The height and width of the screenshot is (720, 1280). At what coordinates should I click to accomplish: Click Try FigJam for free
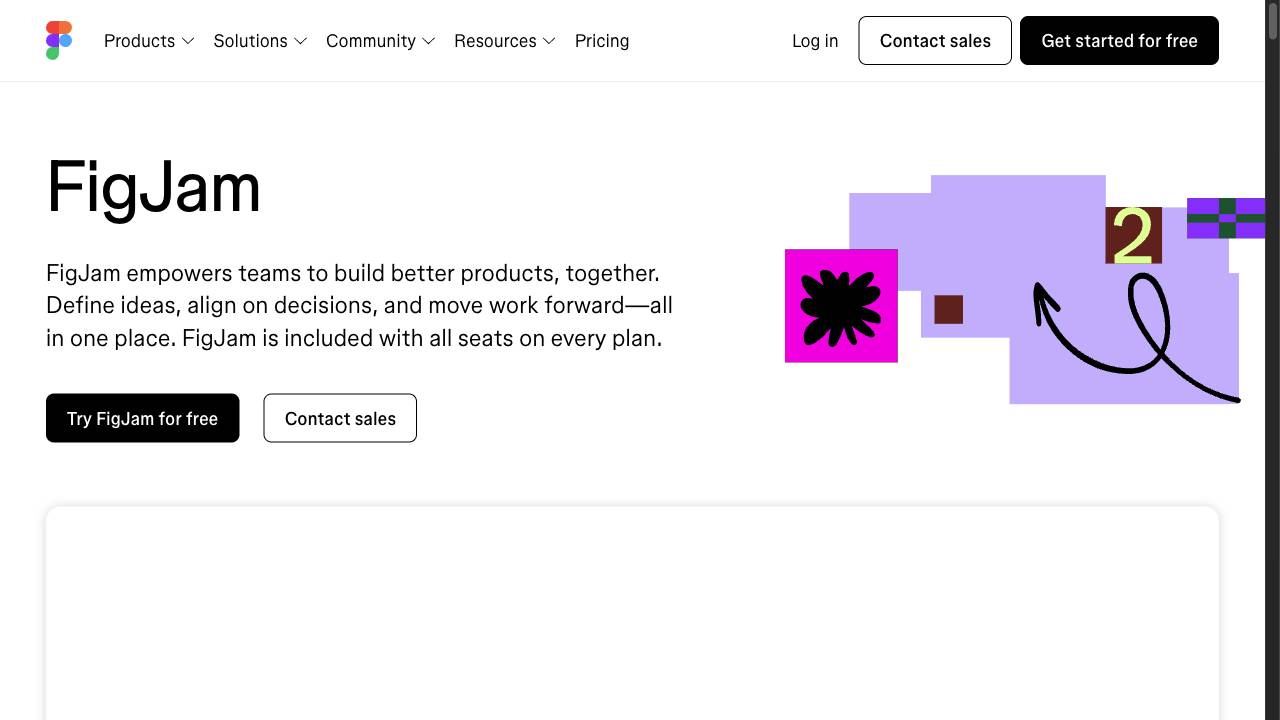(143, 418)
